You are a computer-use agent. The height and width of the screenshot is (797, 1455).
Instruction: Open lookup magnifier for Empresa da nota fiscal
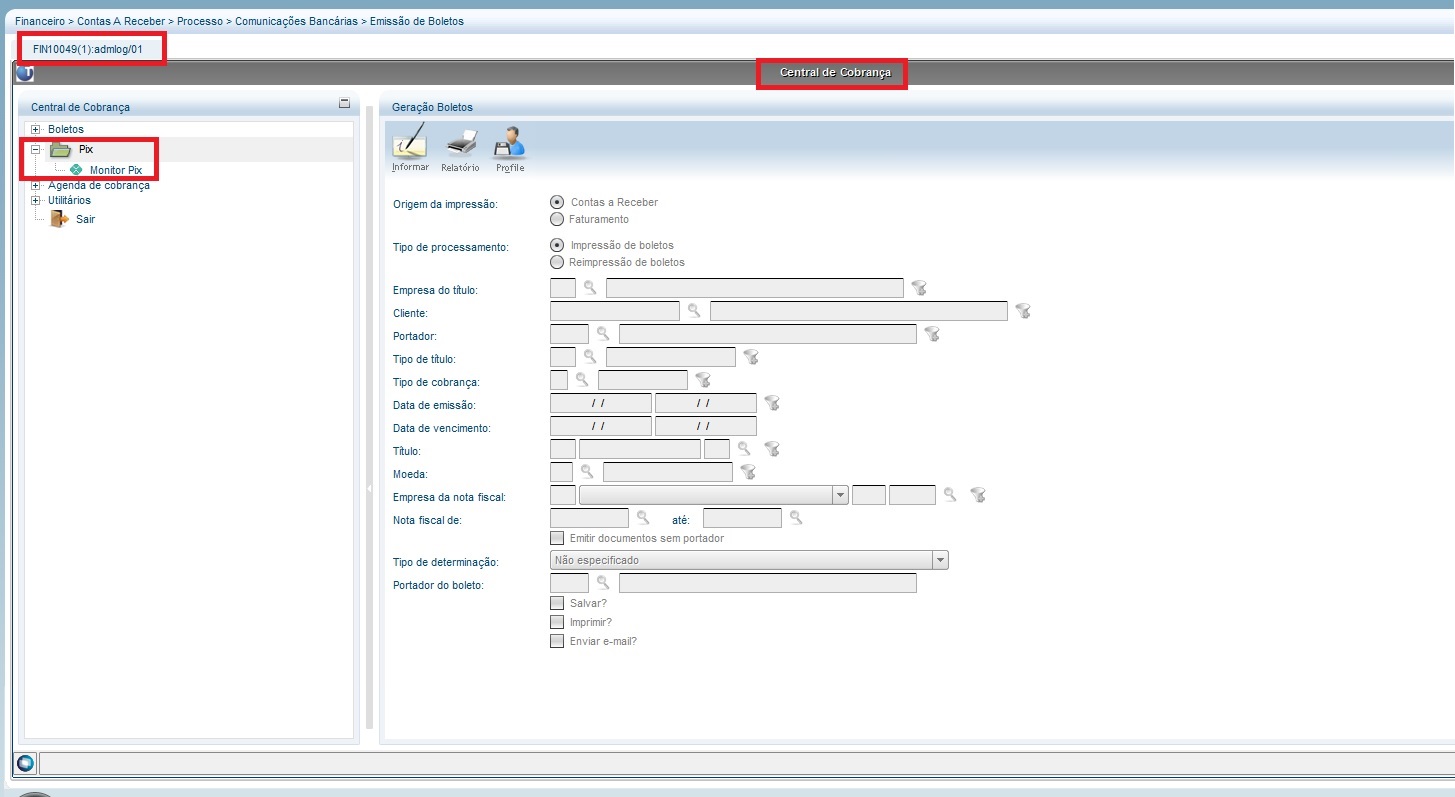(x=950, y=495)
